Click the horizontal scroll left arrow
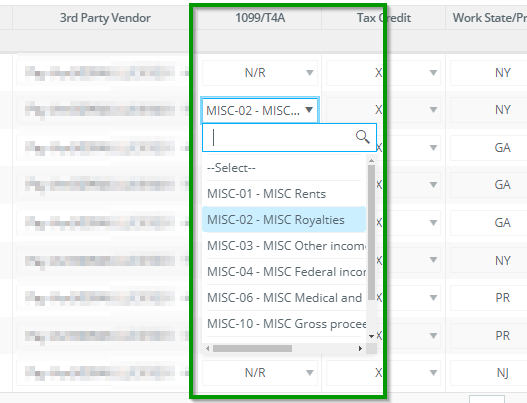527x403 pixels. coord(208,348)
